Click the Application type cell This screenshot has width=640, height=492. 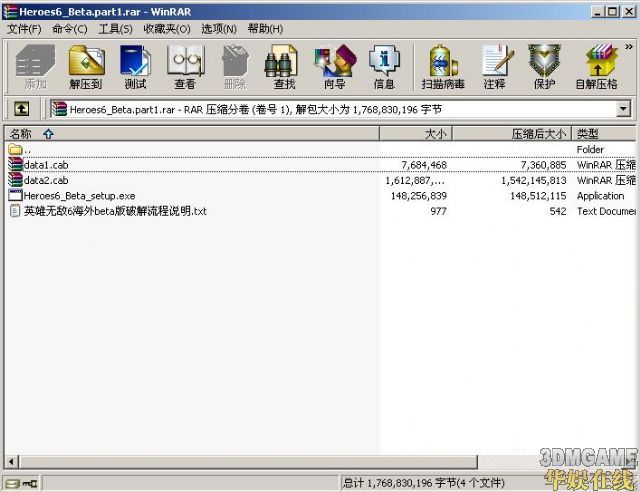[600, 196]
